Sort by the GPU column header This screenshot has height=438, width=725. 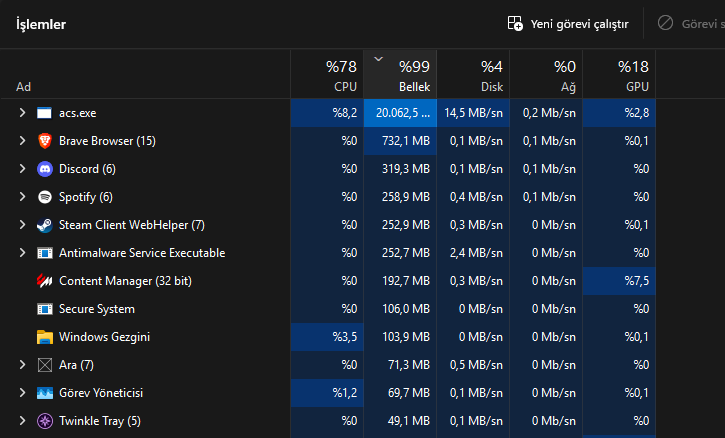(620, 76)
